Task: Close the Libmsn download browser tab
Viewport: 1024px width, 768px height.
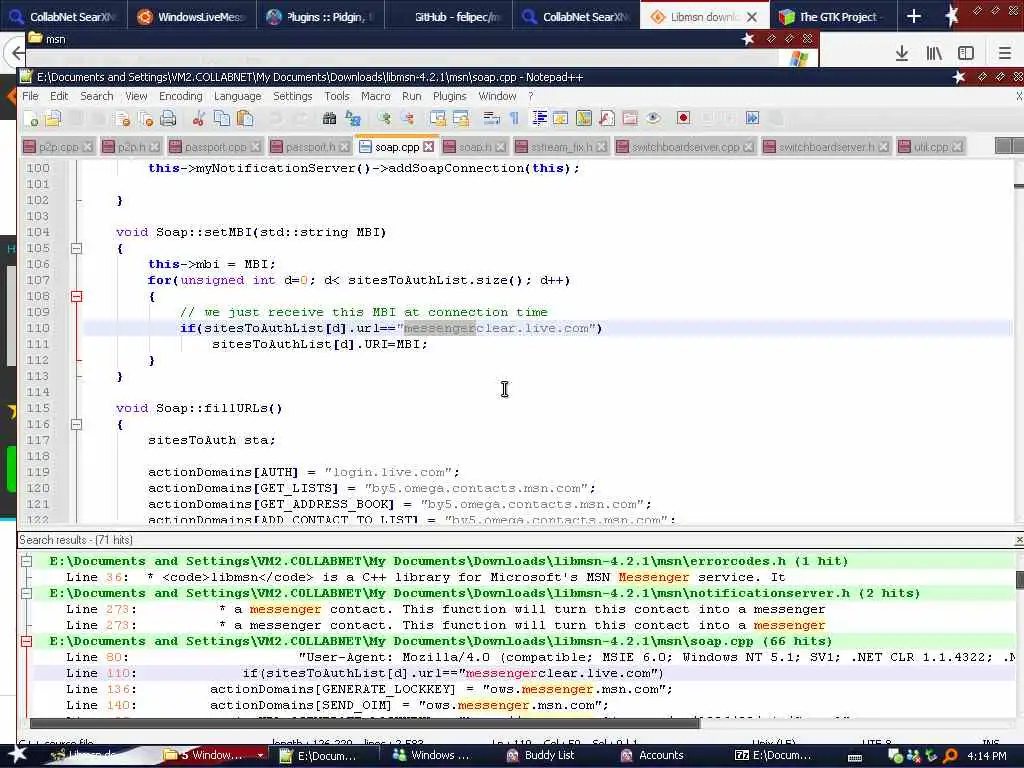Action: point(752,17)
